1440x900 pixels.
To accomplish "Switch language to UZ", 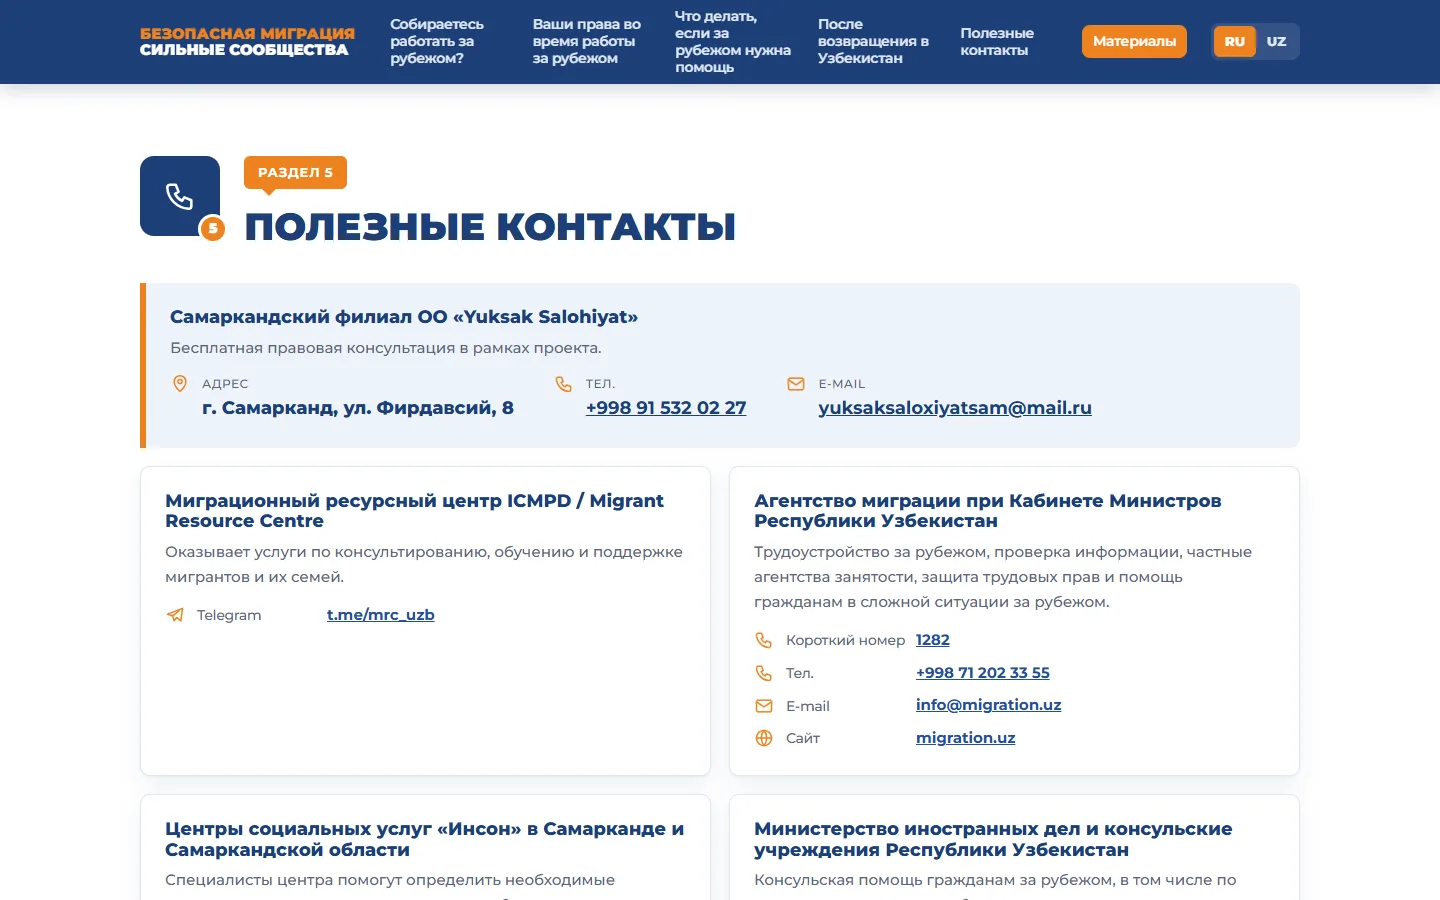I will [1276, 42].
